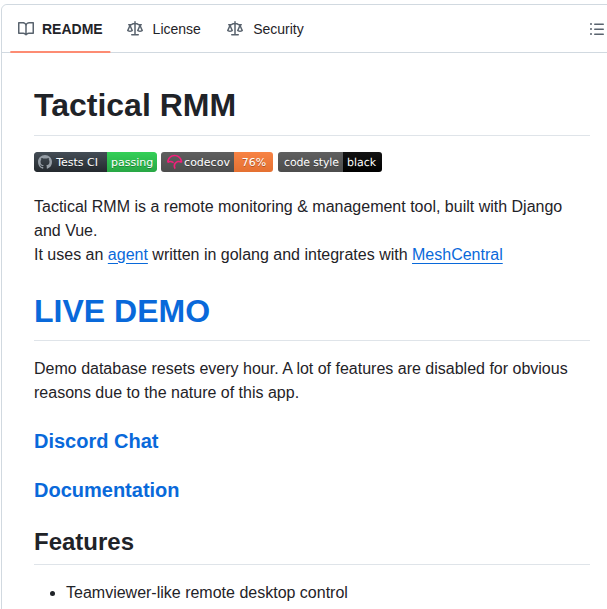Screen dimensions: 607x609
Task: Click 'Teamviewer-like remote desktop control' item
Action: (x=207, y=593)
